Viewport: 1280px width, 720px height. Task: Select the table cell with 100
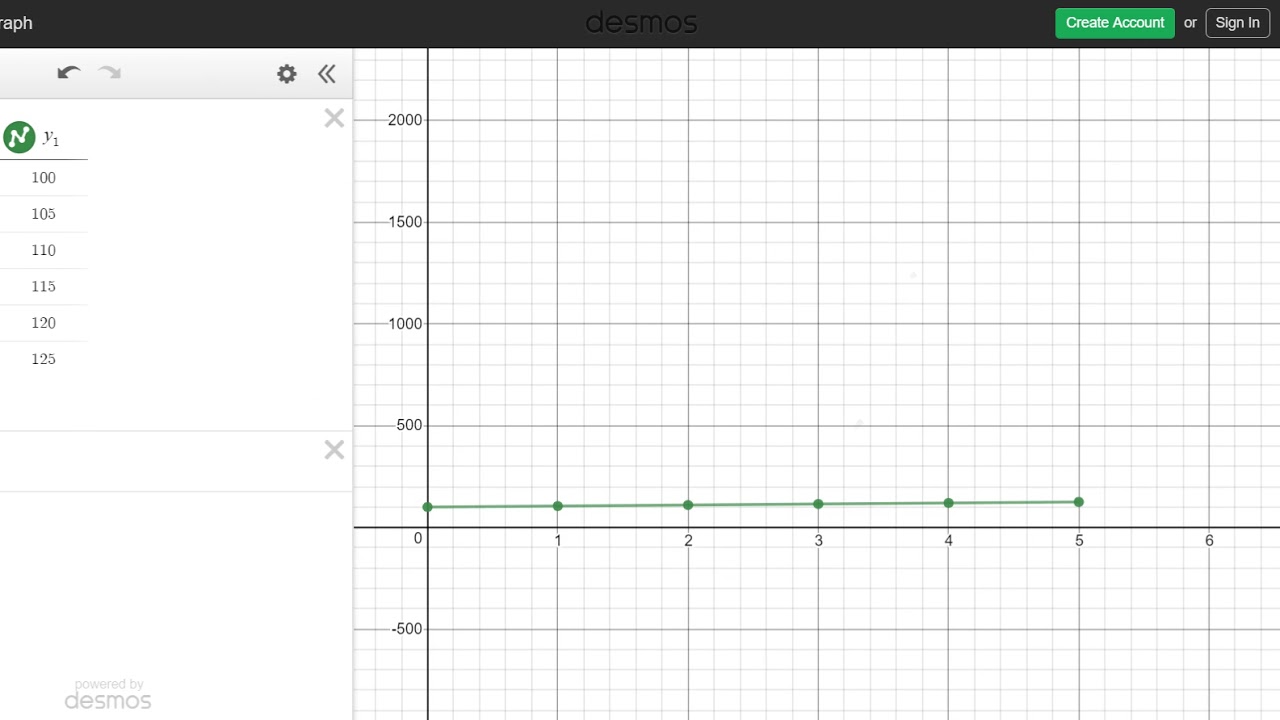click(43, 178)
